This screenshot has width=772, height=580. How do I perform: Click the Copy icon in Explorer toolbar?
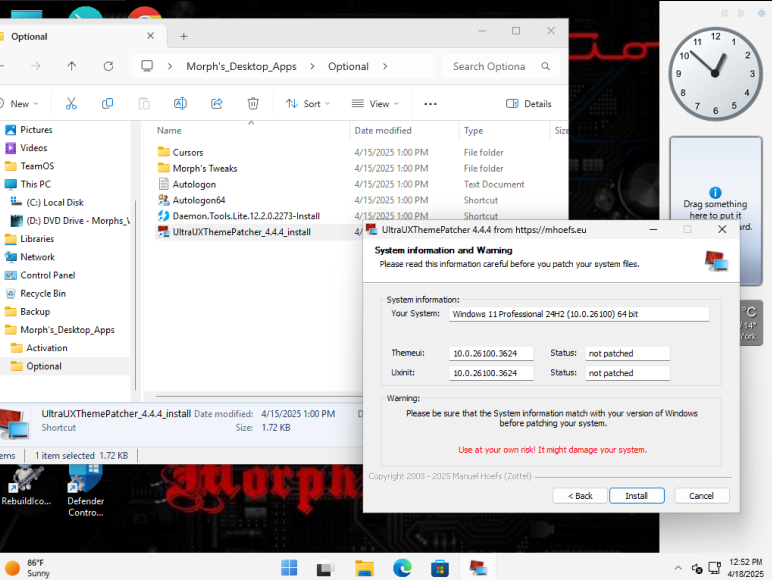pyautogui.click(x=107, y=103)
